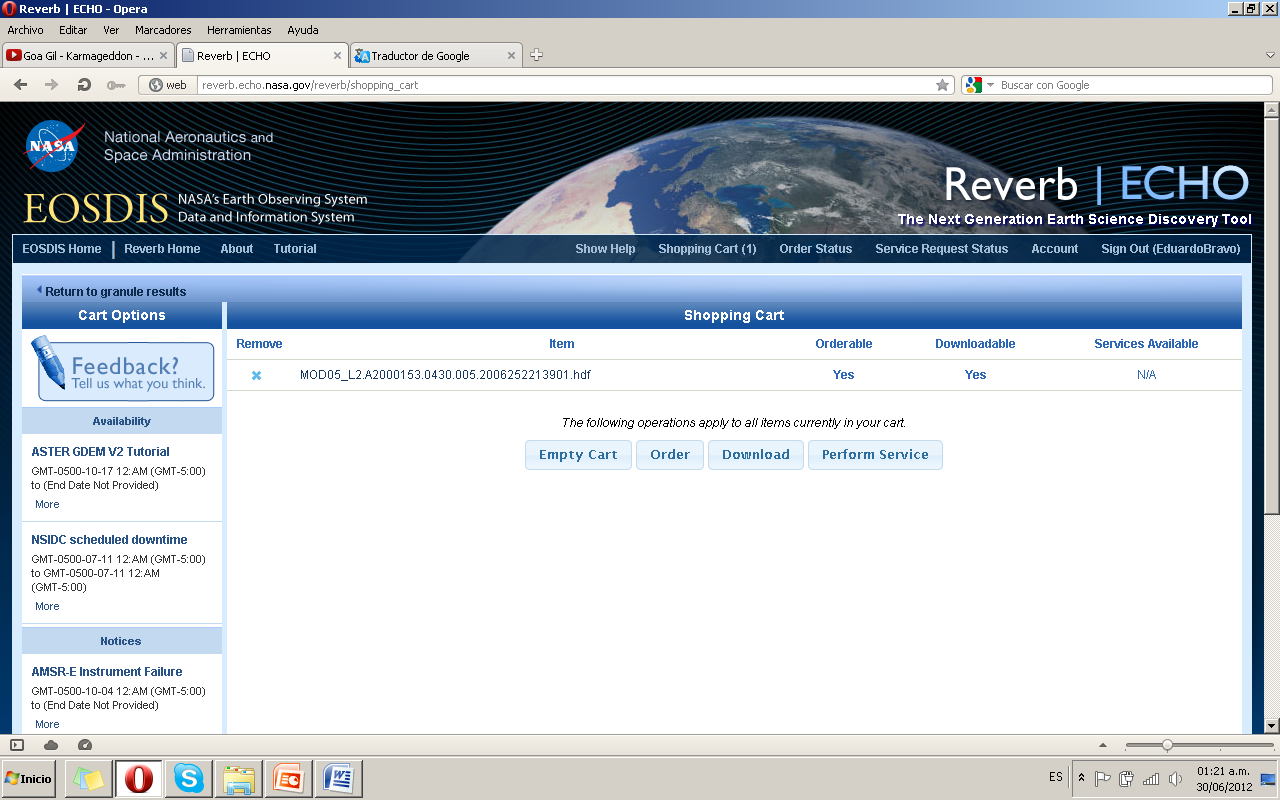The height and width of the screenshot is (800, 1280).
Task: Open Order Status link
Action: pos(816,249)
